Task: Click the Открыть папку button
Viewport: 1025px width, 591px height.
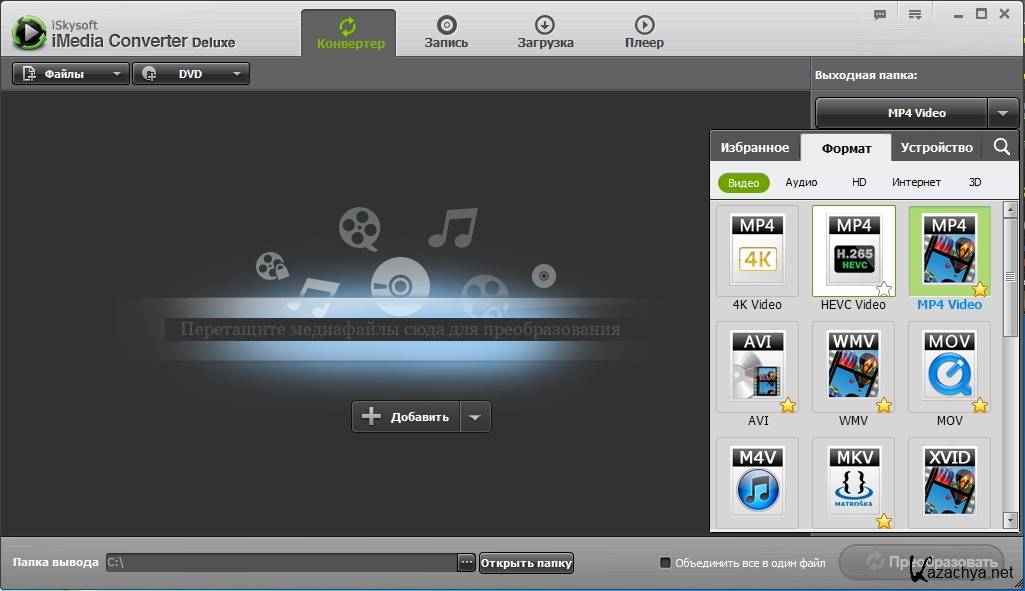Action: click(526, 563)
